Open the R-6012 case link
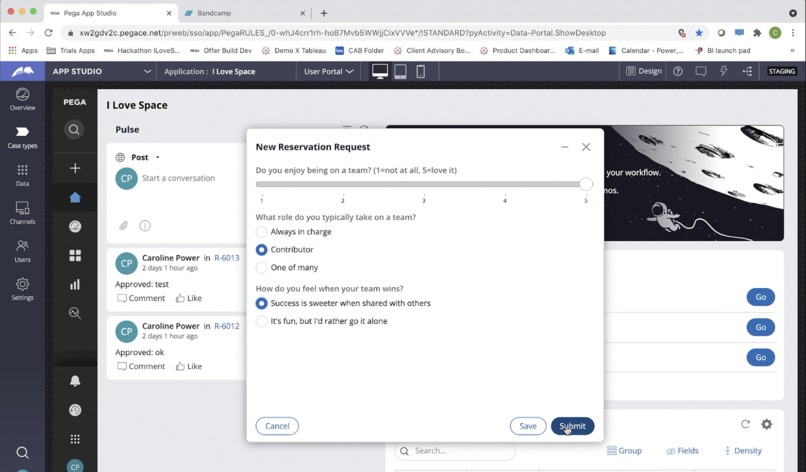The height and width of the screenshot is (472, 806). 227,326
